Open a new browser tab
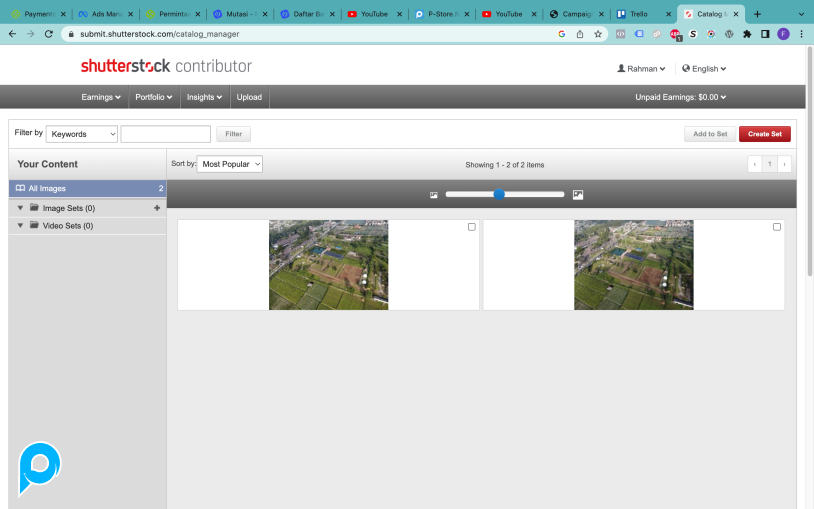The width and height of the screenshot is (814, 509). point(757,14)
